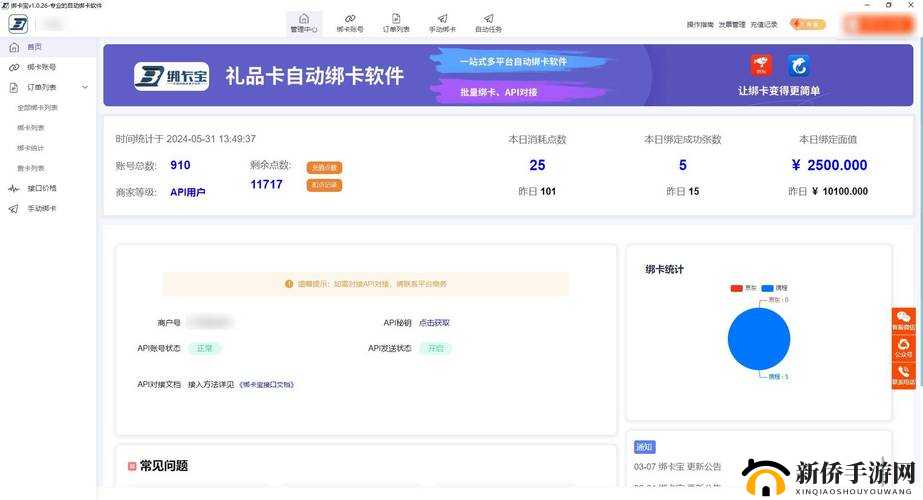The width and height of the screenshot is (923, 500).
Task: Click the 昨日 101 text
Action: point(537,191)
